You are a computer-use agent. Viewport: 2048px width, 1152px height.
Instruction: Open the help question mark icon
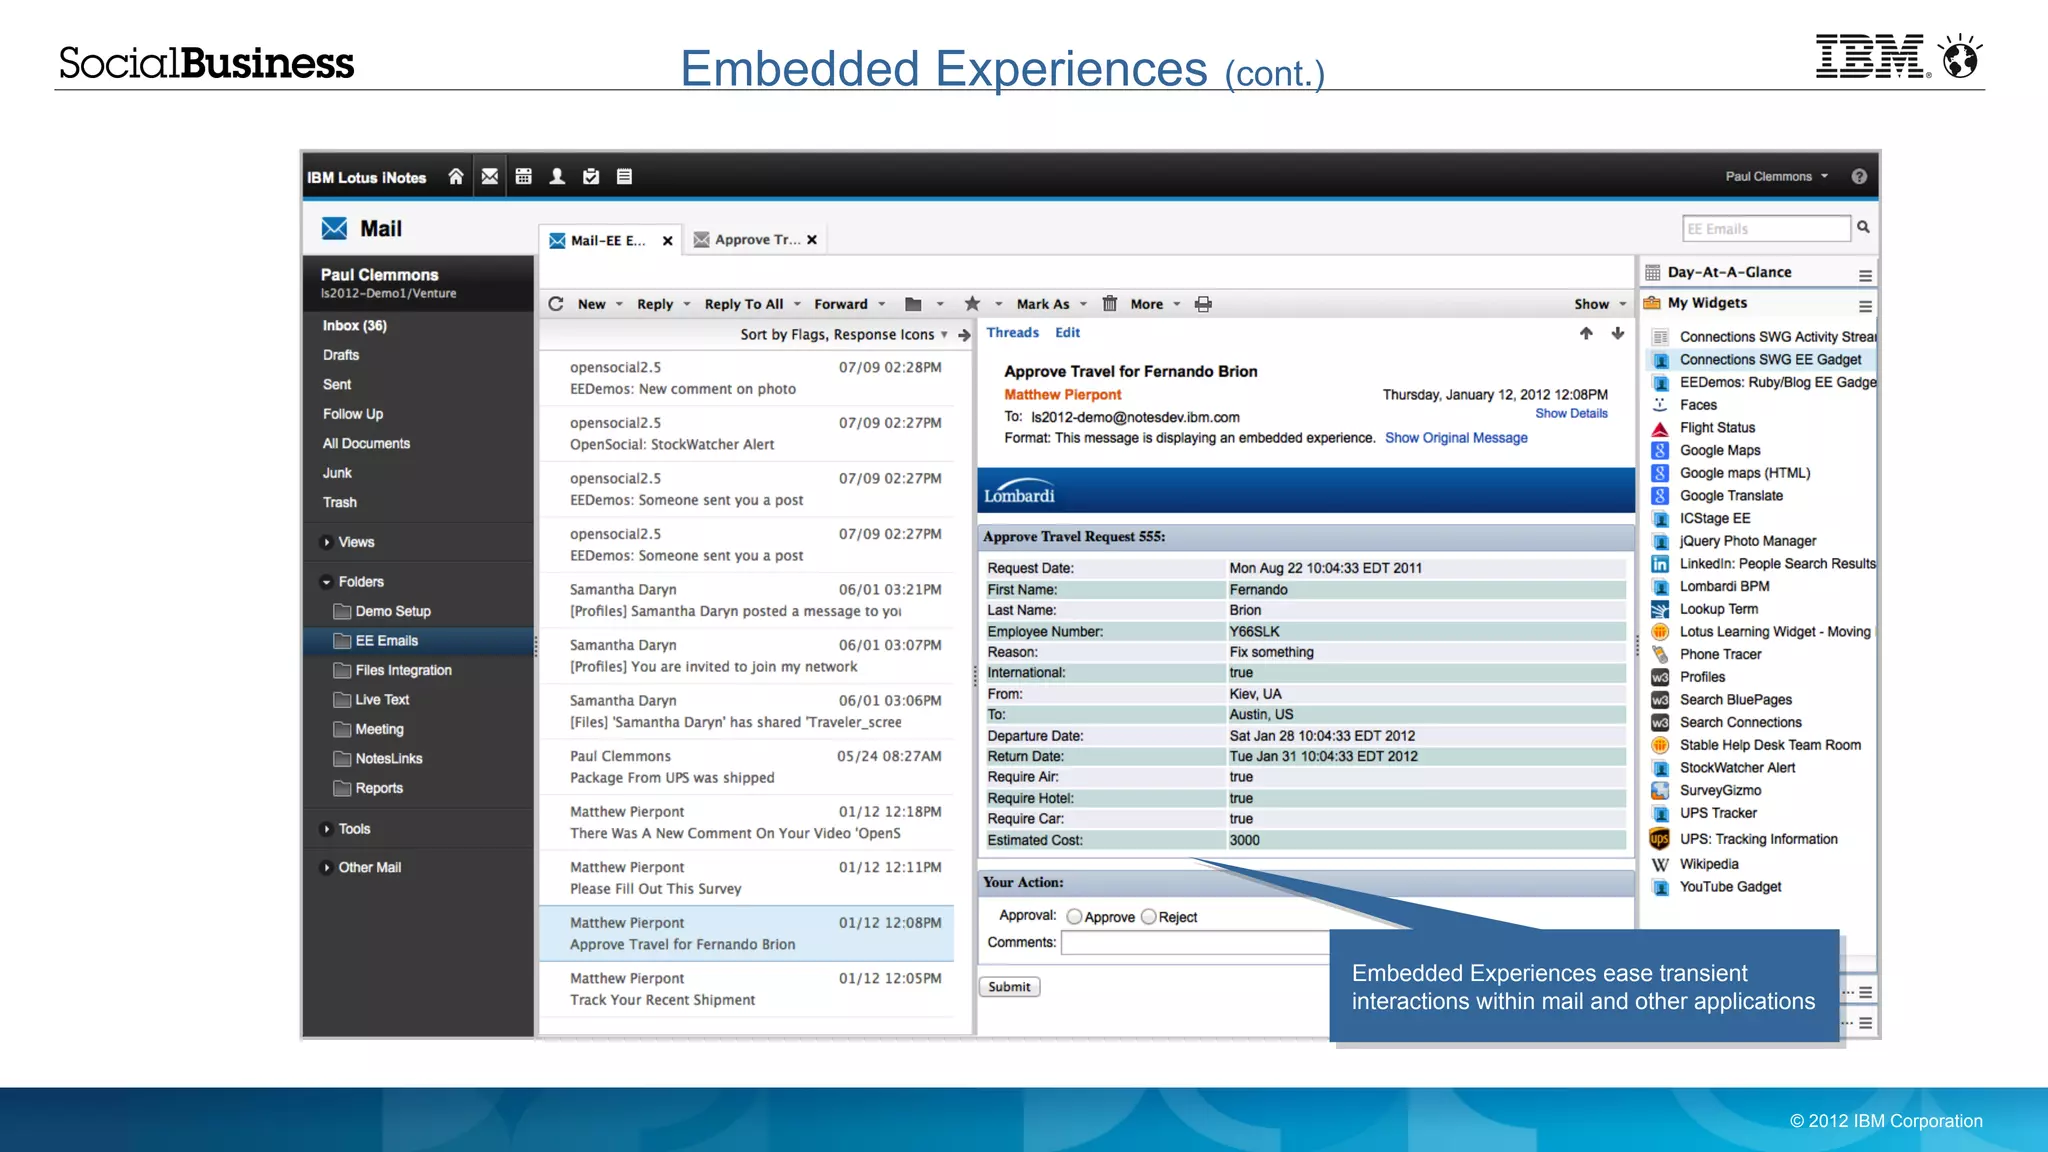tap(1859, 177)
